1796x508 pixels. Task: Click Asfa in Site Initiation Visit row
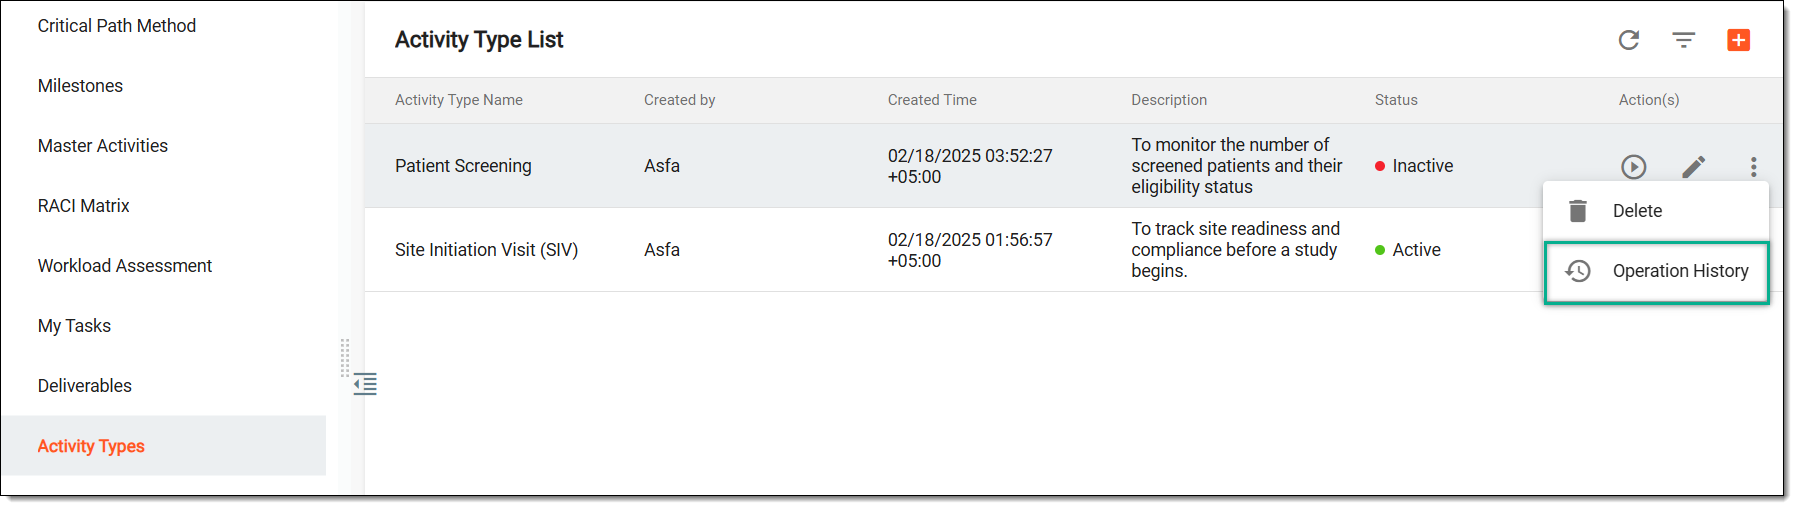(662, 250)
